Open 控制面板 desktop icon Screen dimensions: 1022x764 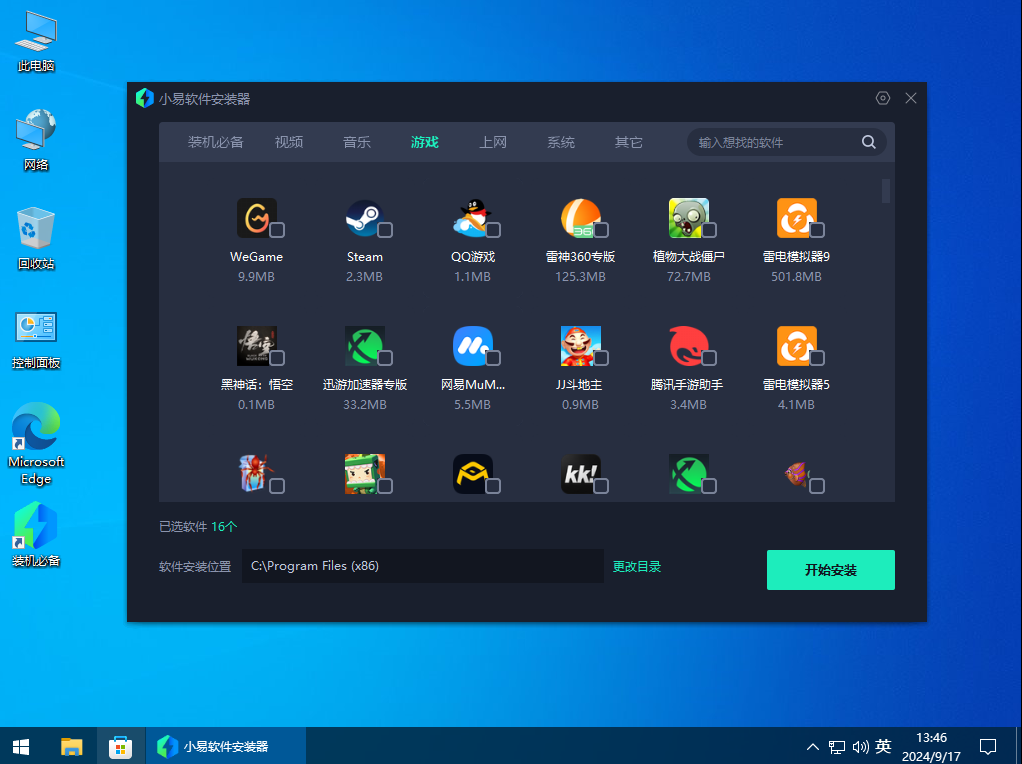pyautogui.click(x=36, y=339)
